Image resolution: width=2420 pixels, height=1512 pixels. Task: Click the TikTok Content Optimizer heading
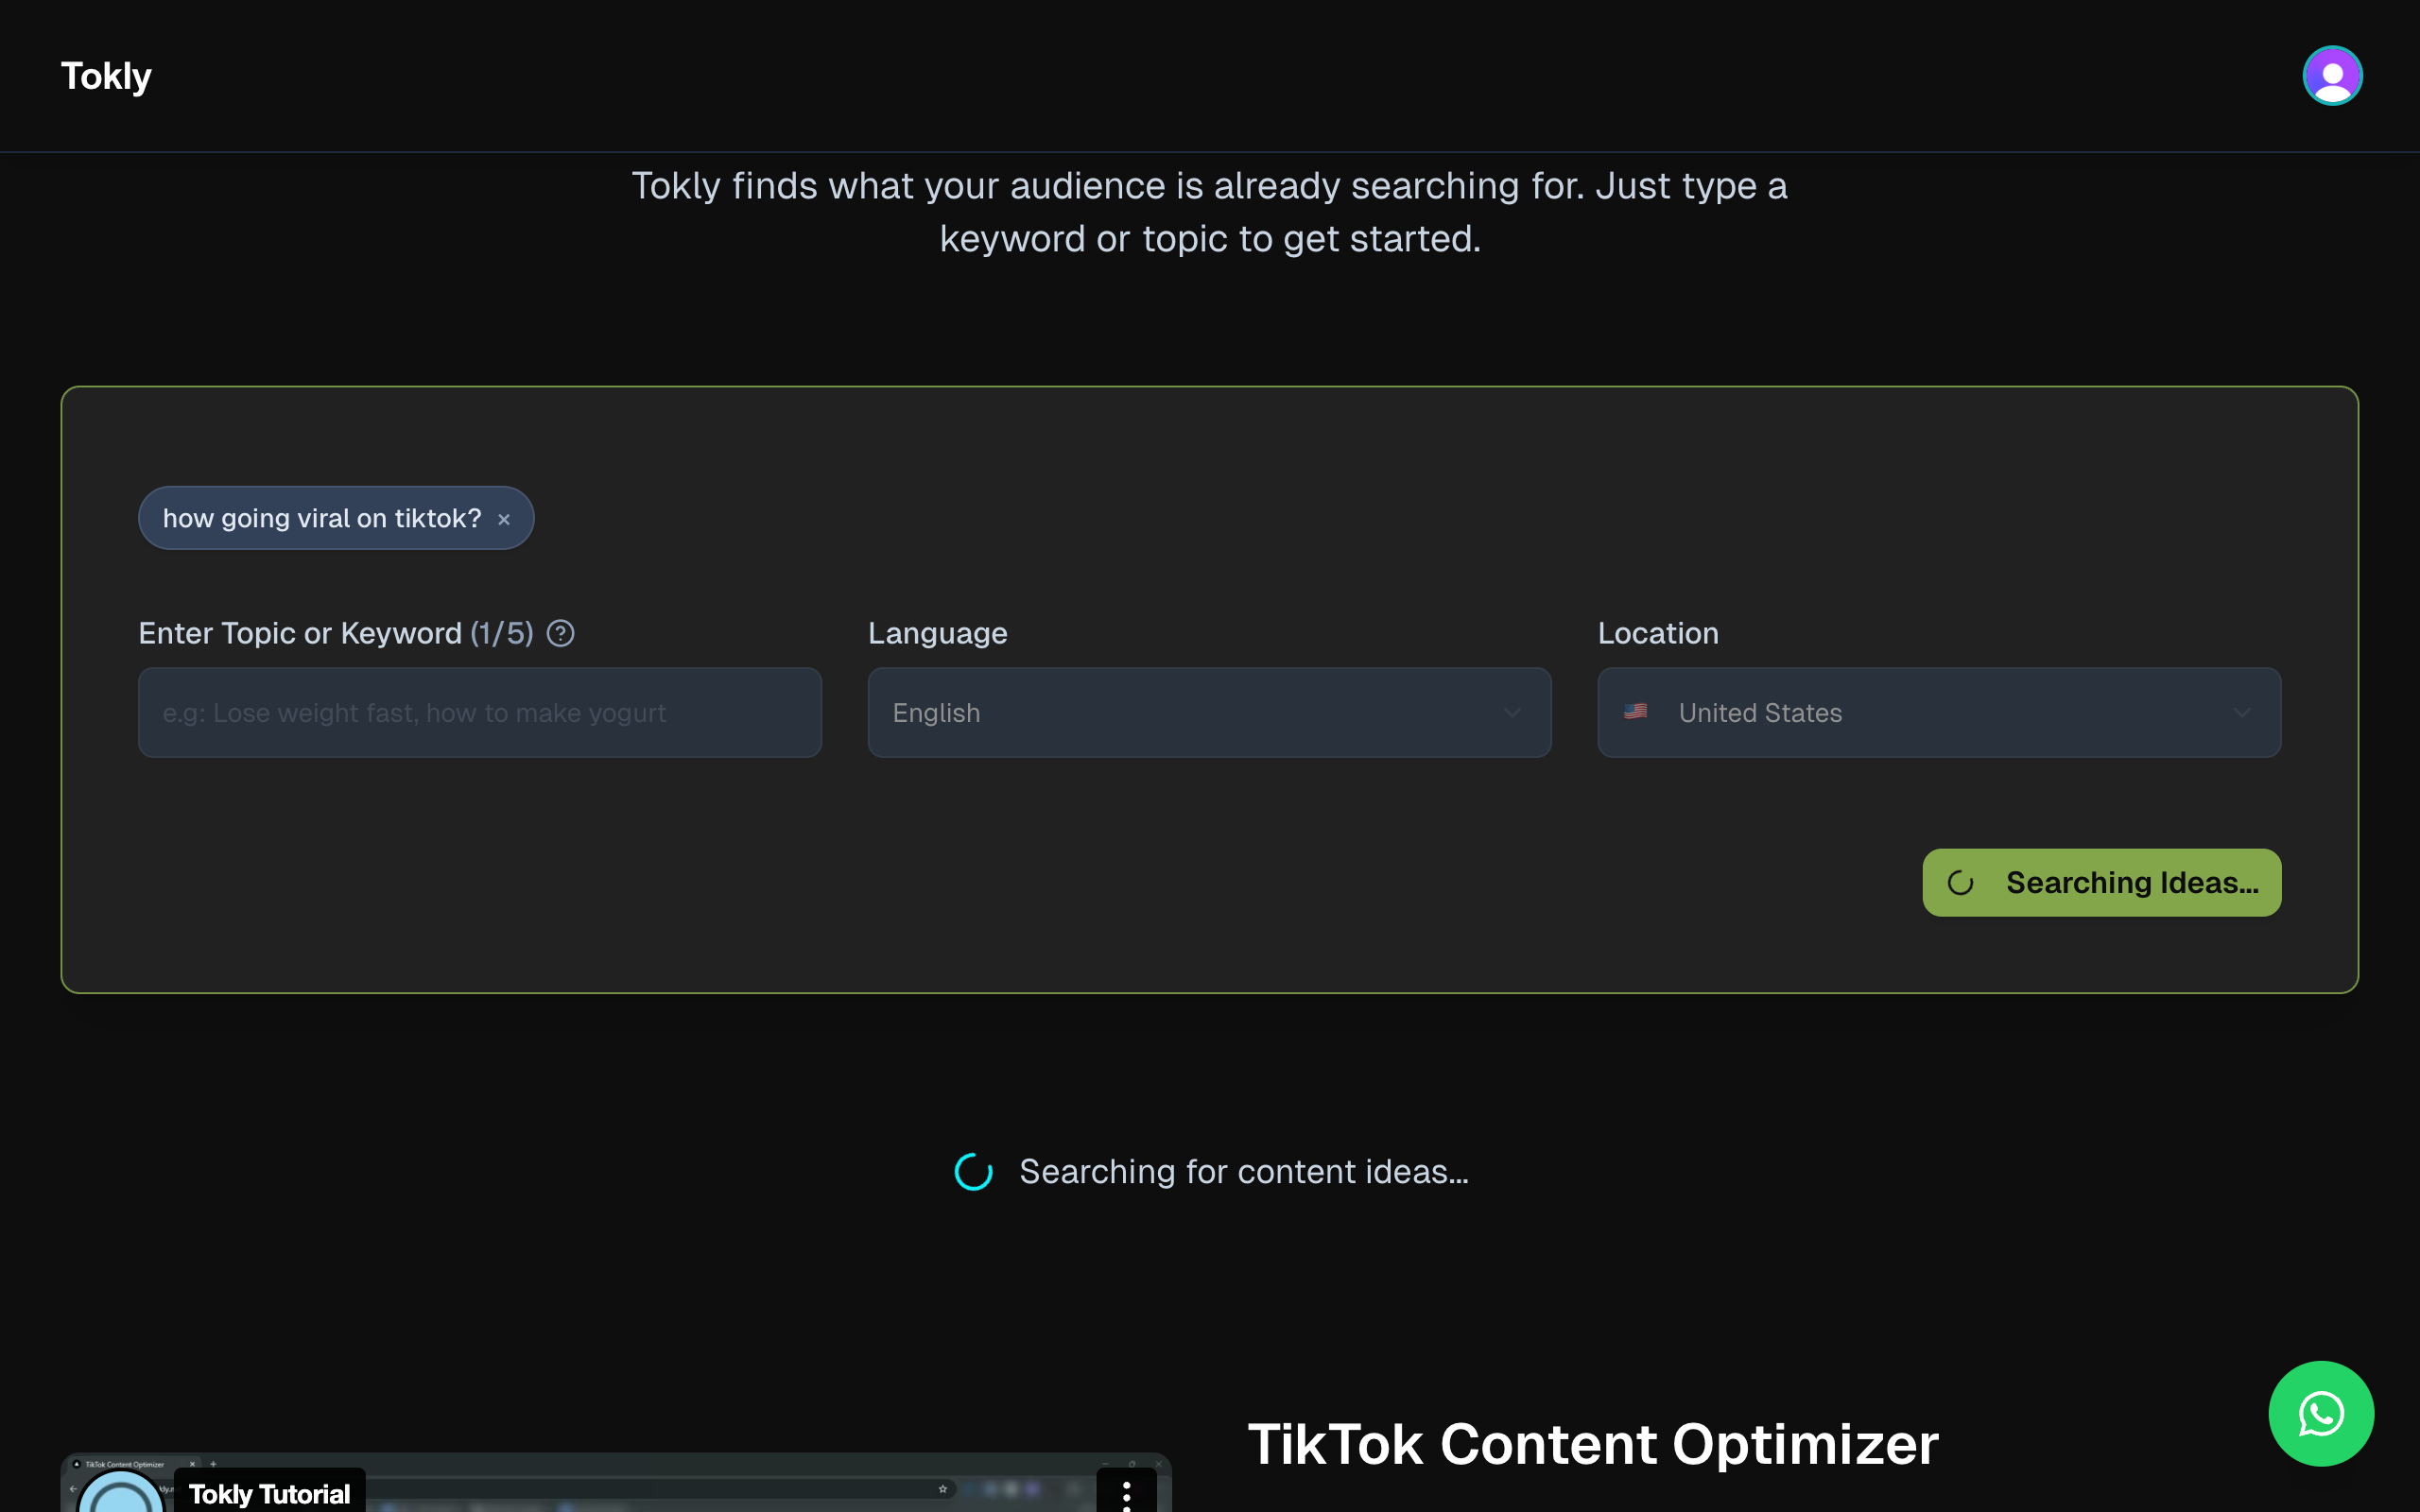[1593, 1444]
